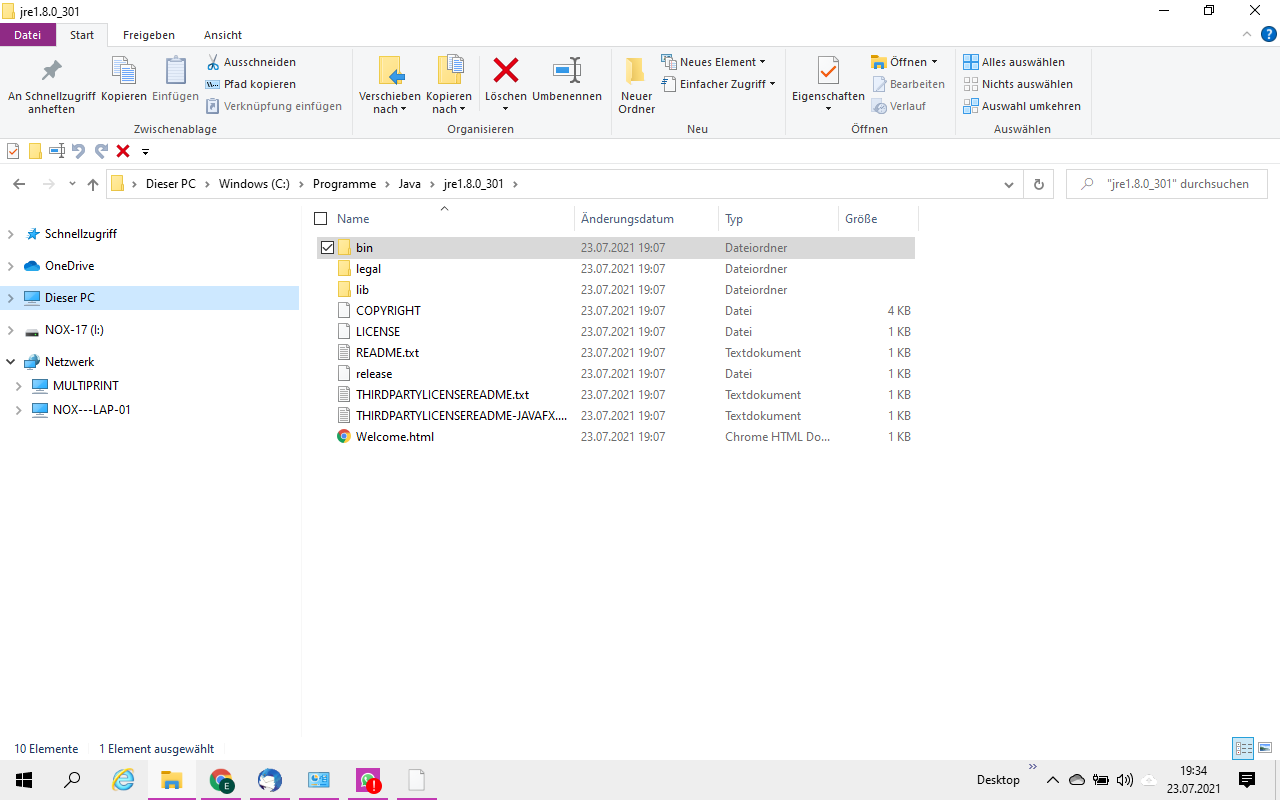Click the Umbenennen rename icon
The image size is (1280, 800).
click(x=567, y=71)
